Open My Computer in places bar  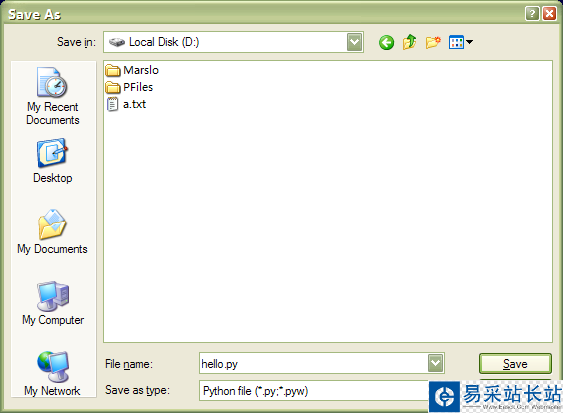(x=53, y=303)
